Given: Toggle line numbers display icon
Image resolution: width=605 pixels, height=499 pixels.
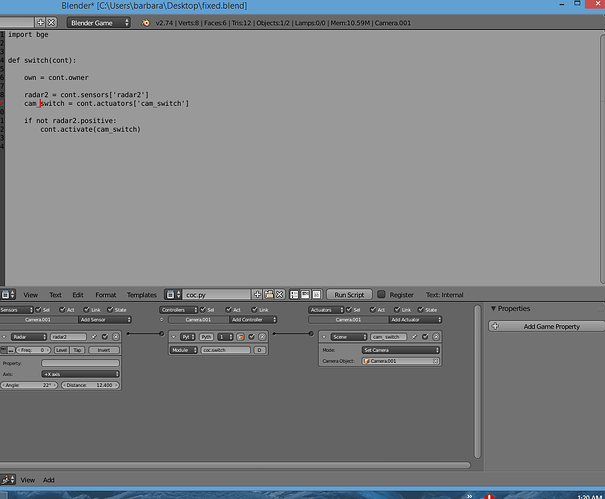Looking at the screenshot, I should click(294, 295).
